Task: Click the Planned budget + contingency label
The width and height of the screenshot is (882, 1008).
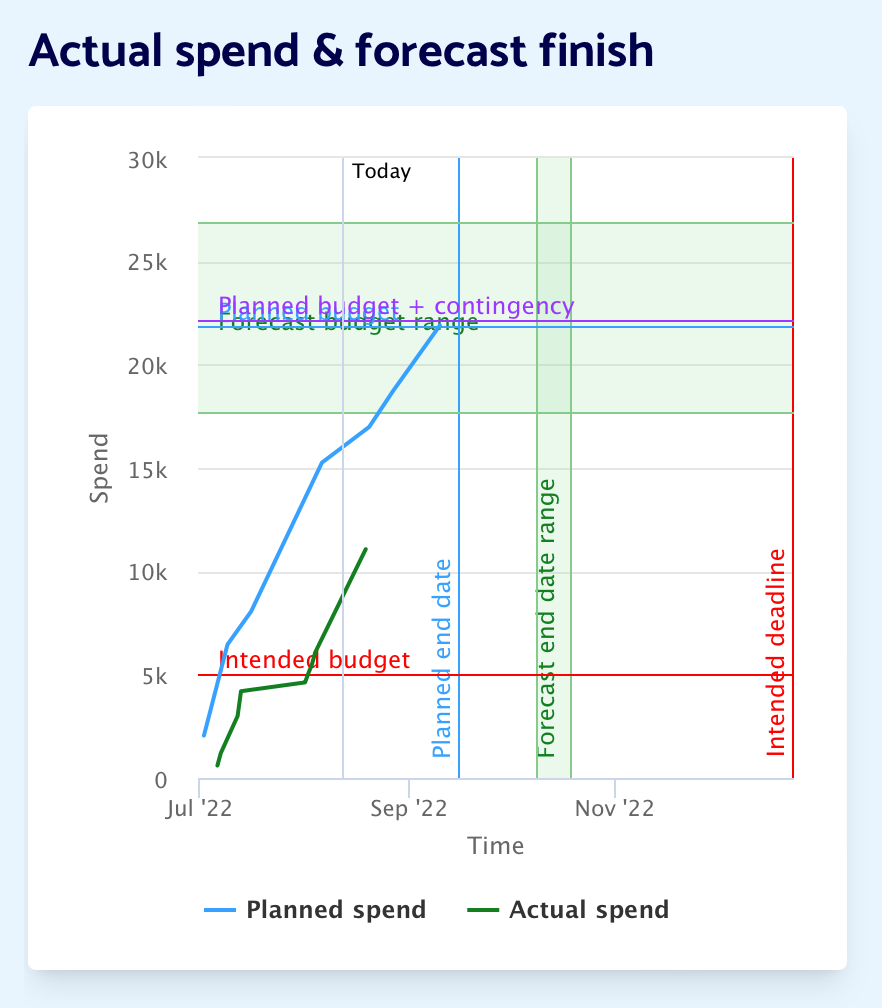Action: pyautogui.click(x=396, y=305)
